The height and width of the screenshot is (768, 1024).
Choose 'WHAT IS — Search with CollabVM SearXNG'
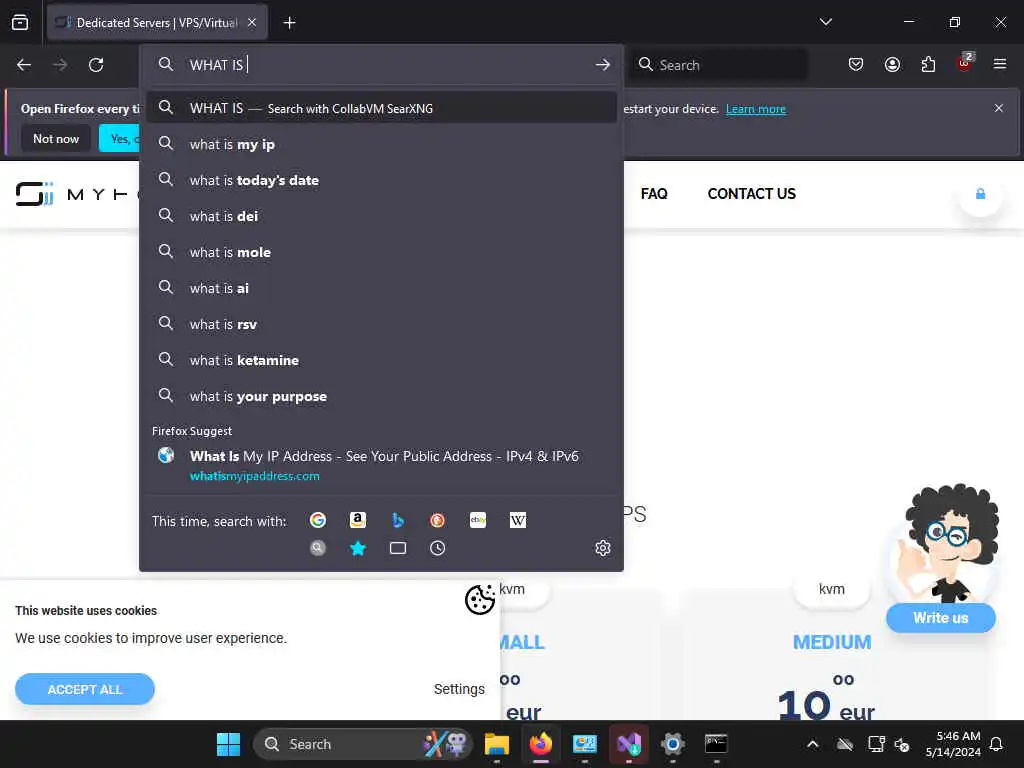(x=381, y=108)
